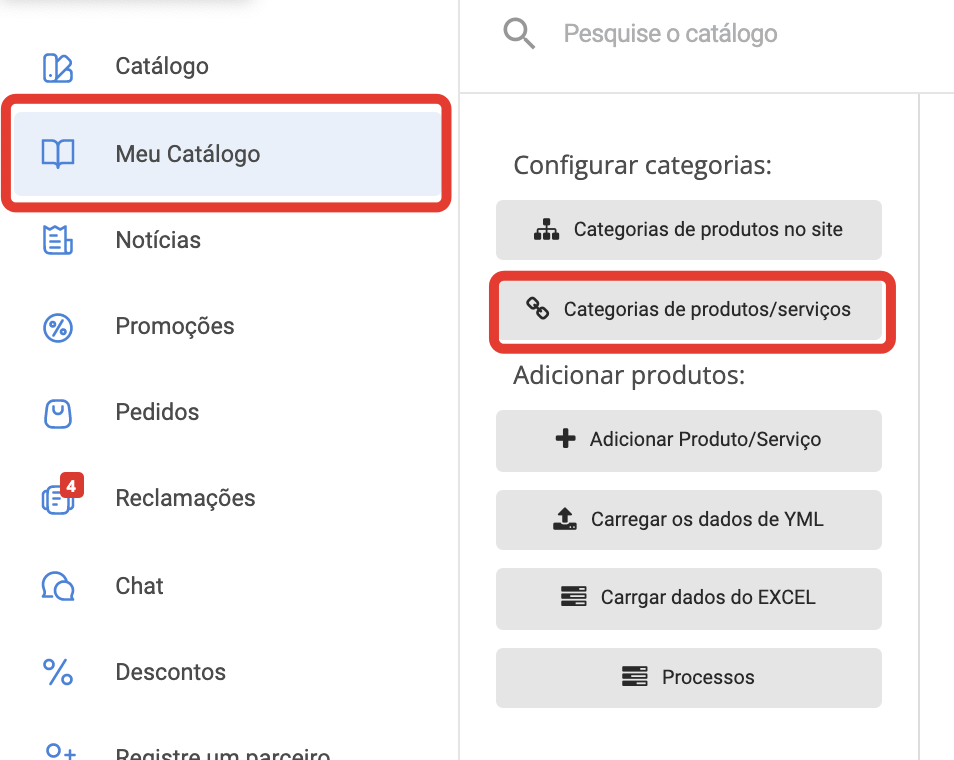Click the Notícias newspaper icon
The width and height of the screenshot is (954, 760).
[x=57, y=240]
